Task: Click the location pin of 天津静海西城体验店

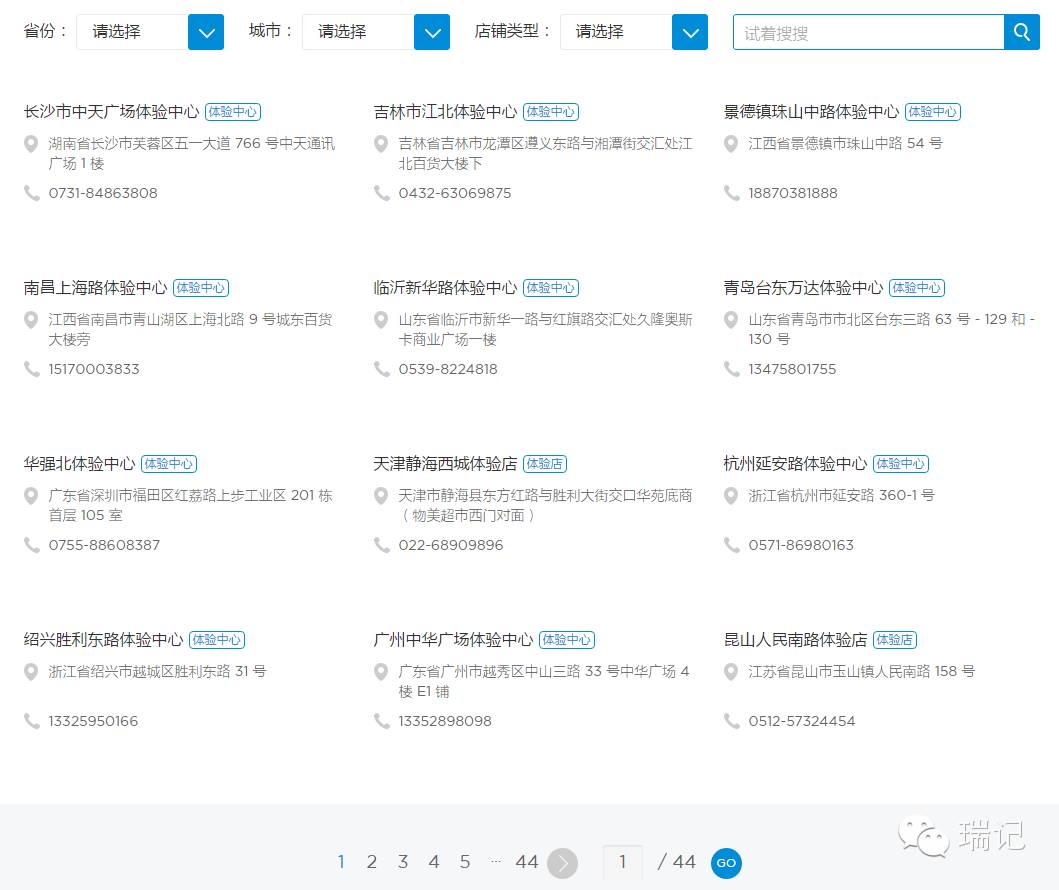Action: pyautogui.click(x=381, y=494)
